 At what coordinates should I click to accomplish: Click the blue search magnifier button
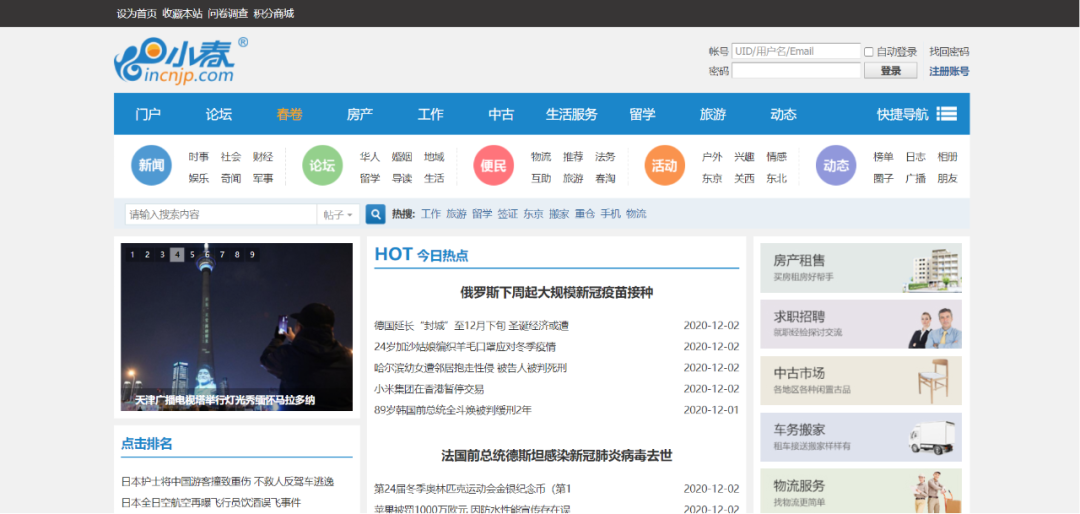point(375,214)
